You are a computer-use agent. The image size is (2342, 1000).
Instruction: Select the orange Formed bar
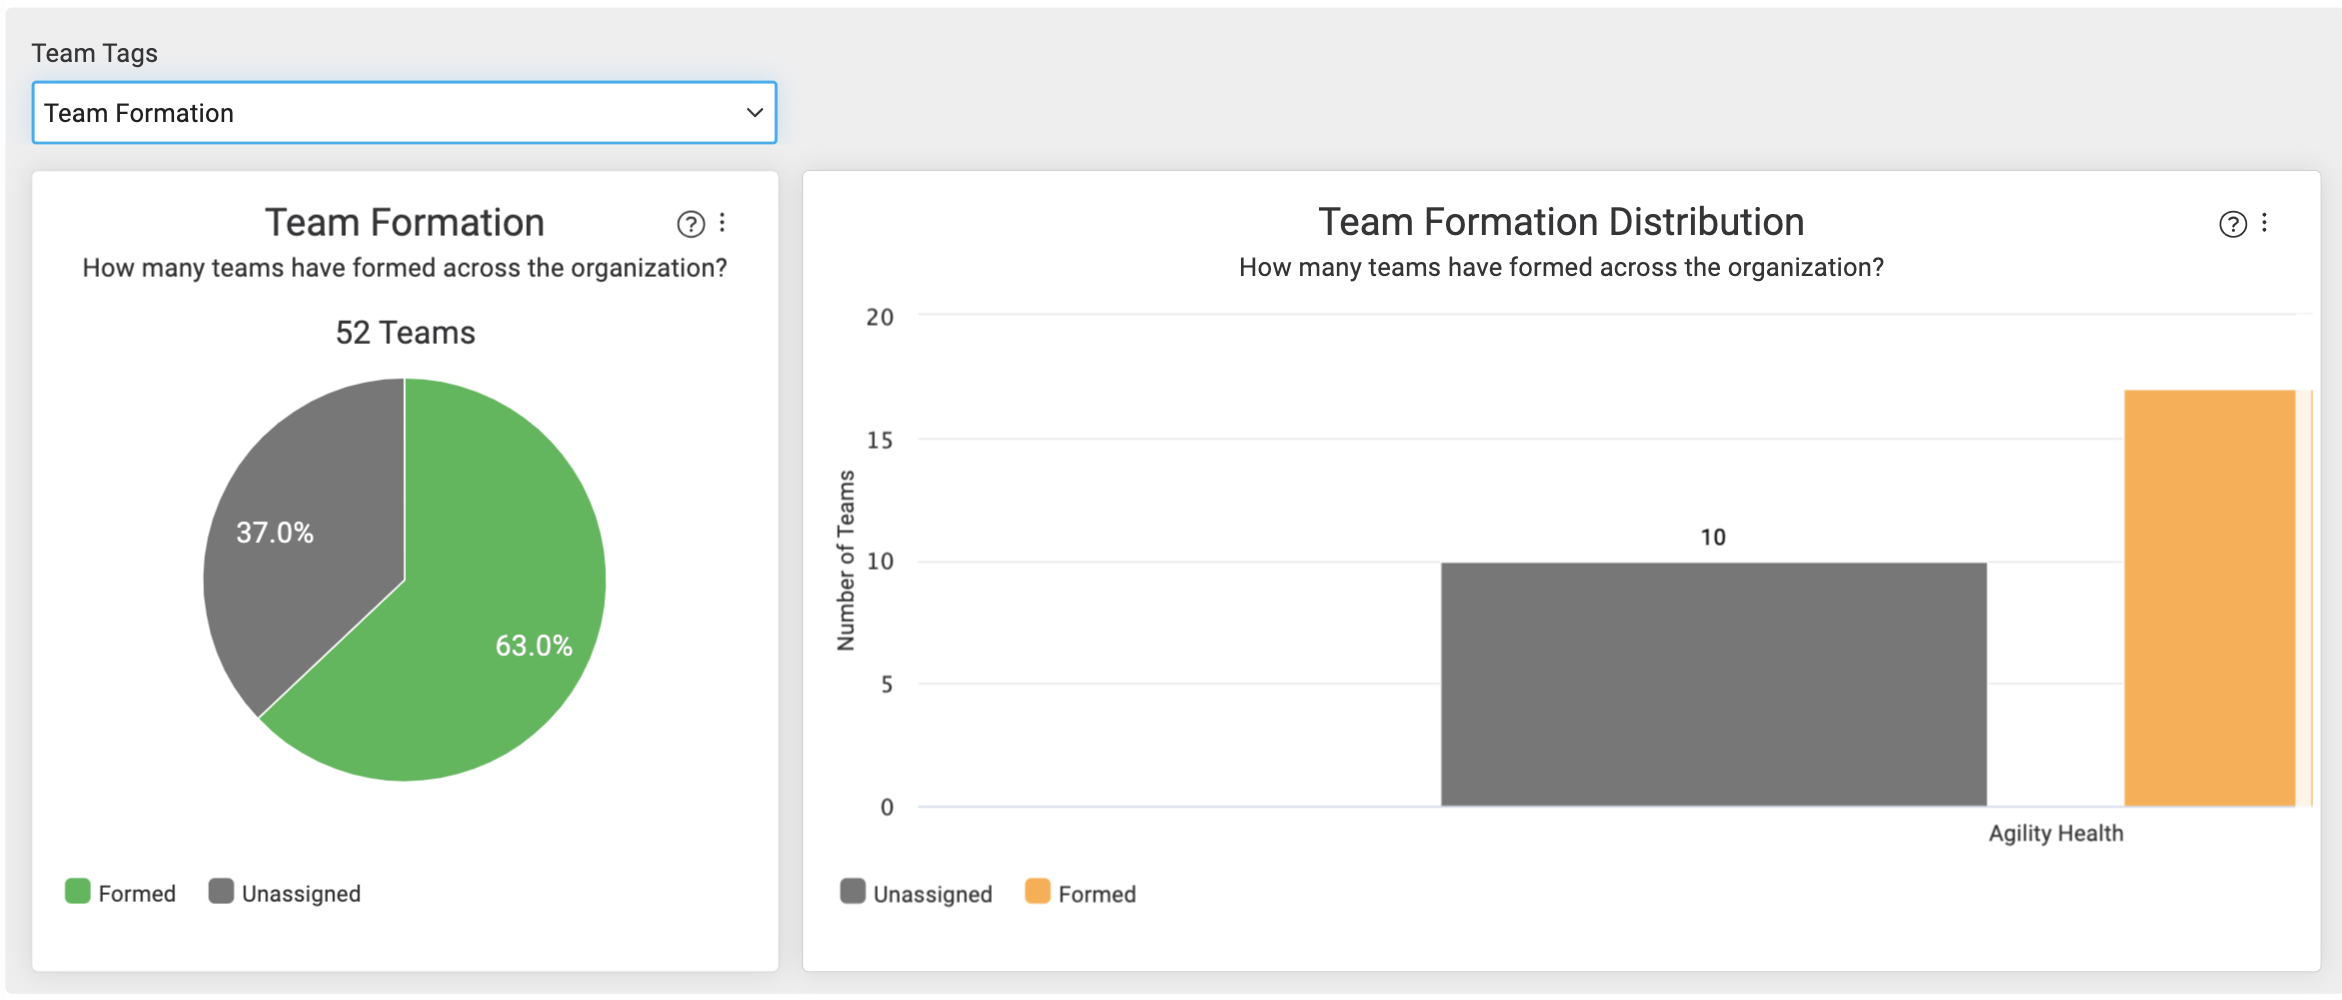point(2209,598)
